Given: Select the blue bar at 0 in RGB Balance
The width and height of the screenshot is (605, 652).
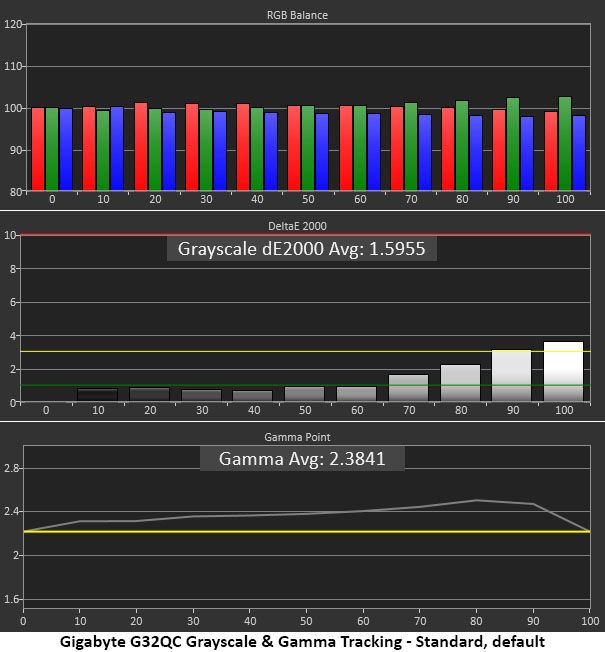Looking at the screenshot, I should tap(66, 150).
